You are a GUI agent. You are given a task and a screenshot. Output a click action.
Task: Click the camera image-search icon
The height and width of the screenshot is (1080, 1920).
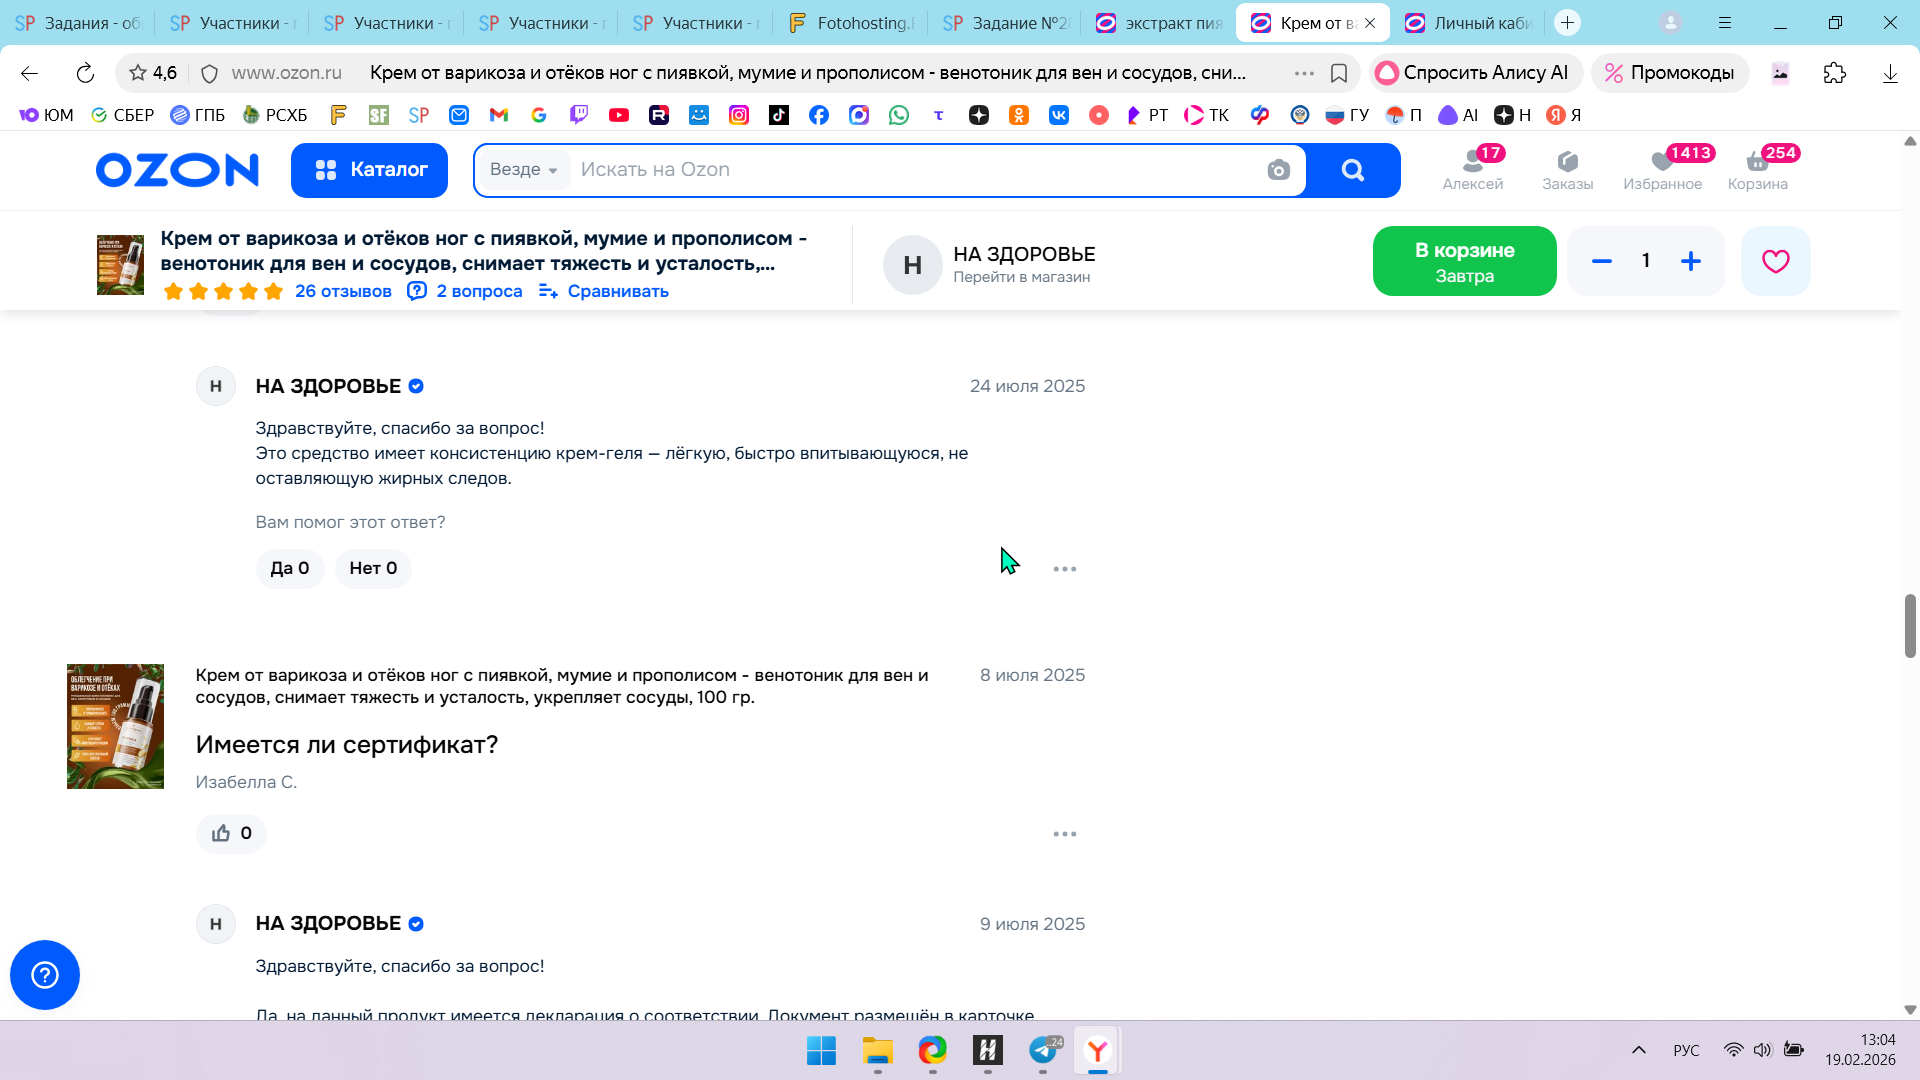click(x=1278, y=170)
